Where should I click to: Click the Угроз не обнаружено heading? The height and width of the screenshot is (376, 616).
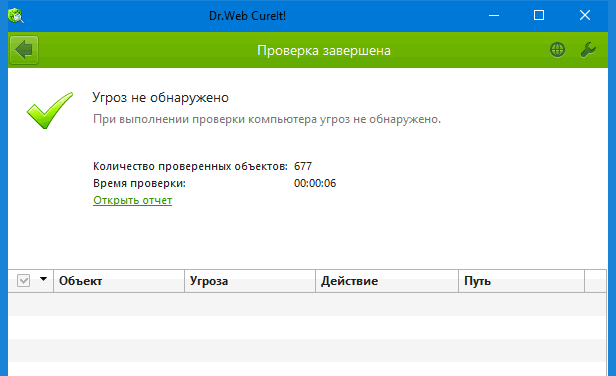point(160,97)
